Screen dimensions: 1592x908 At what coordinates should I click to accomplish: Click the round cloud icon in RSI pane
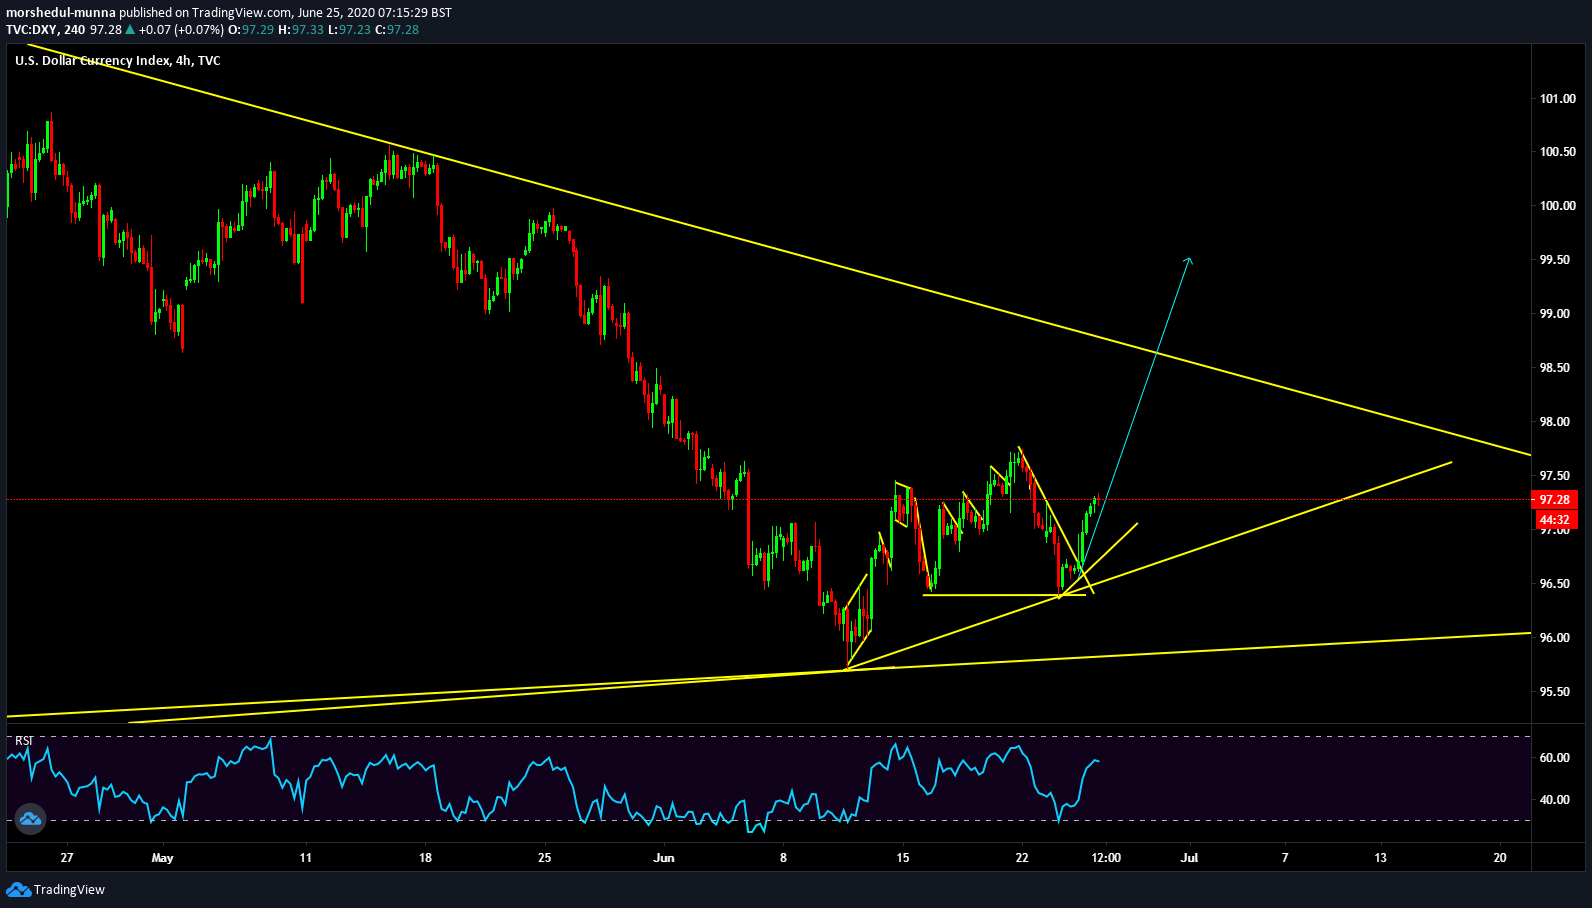point(30,819)
